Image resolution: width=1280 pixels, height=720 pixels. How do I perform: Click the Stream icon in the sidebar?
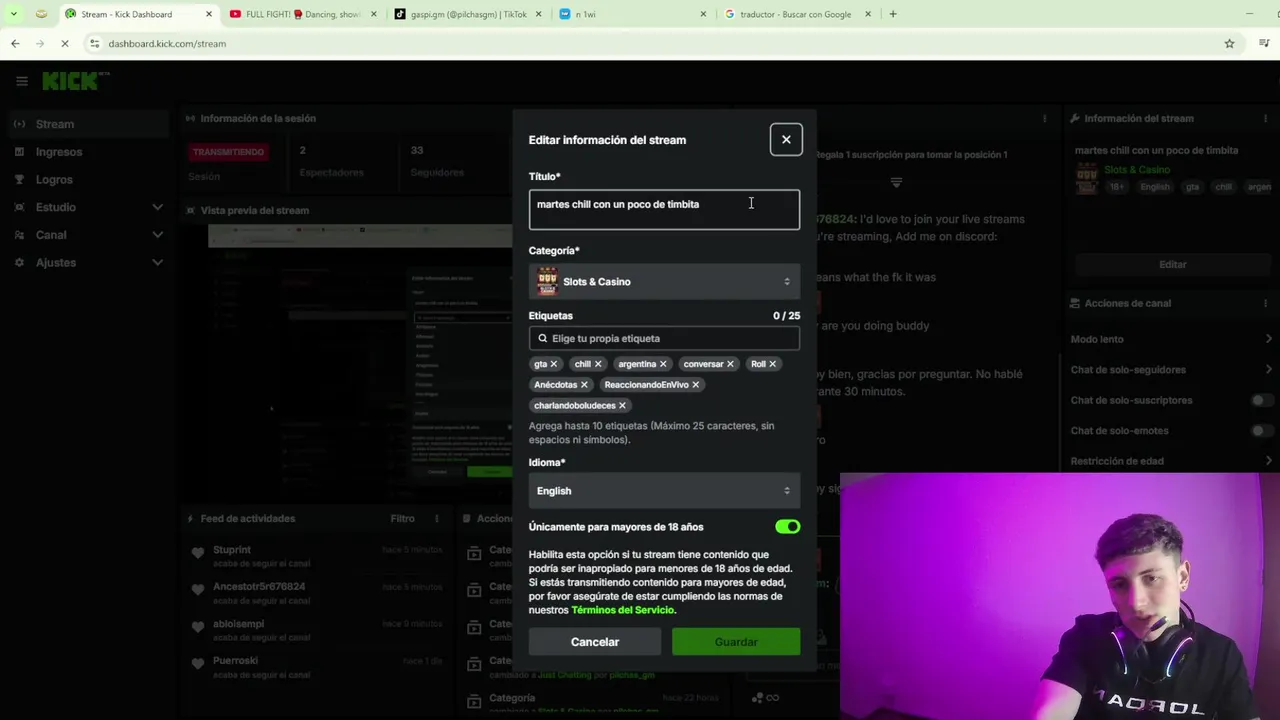click(x=19, y=124)
